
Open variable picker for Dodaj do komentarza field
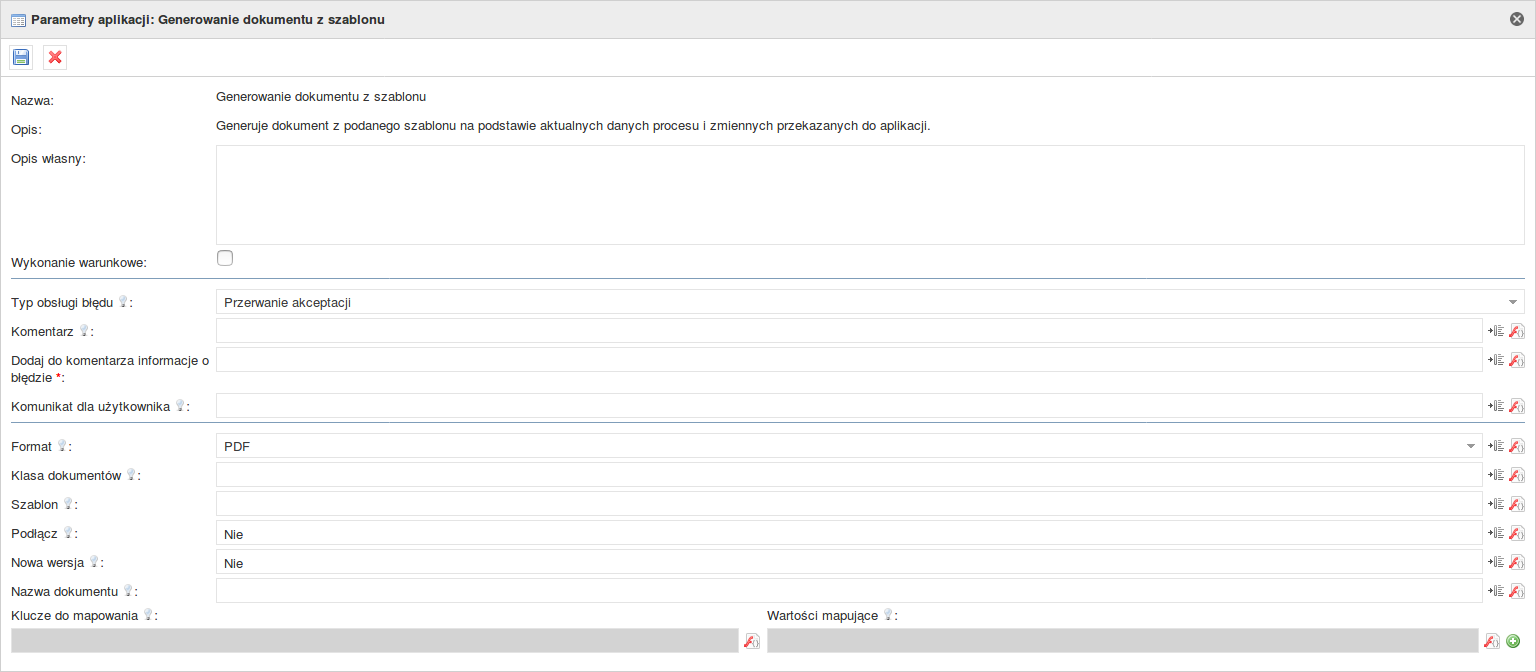tap(1496, 360)
